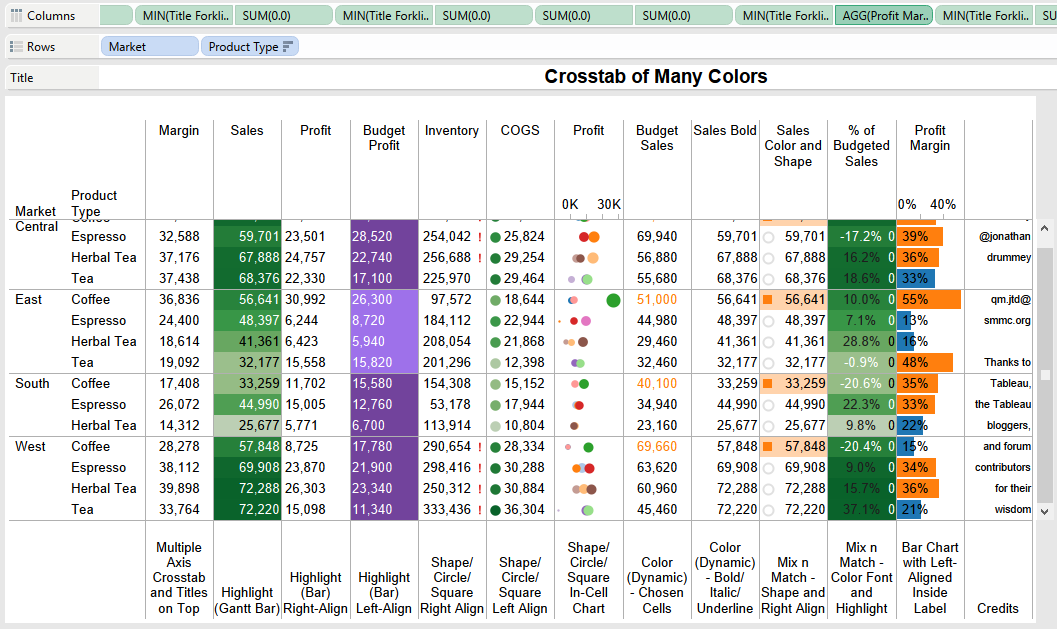Screen dimensions: 1057x629
Task: Click the green Sales cell showing 59,701
Action: (247, 237)
